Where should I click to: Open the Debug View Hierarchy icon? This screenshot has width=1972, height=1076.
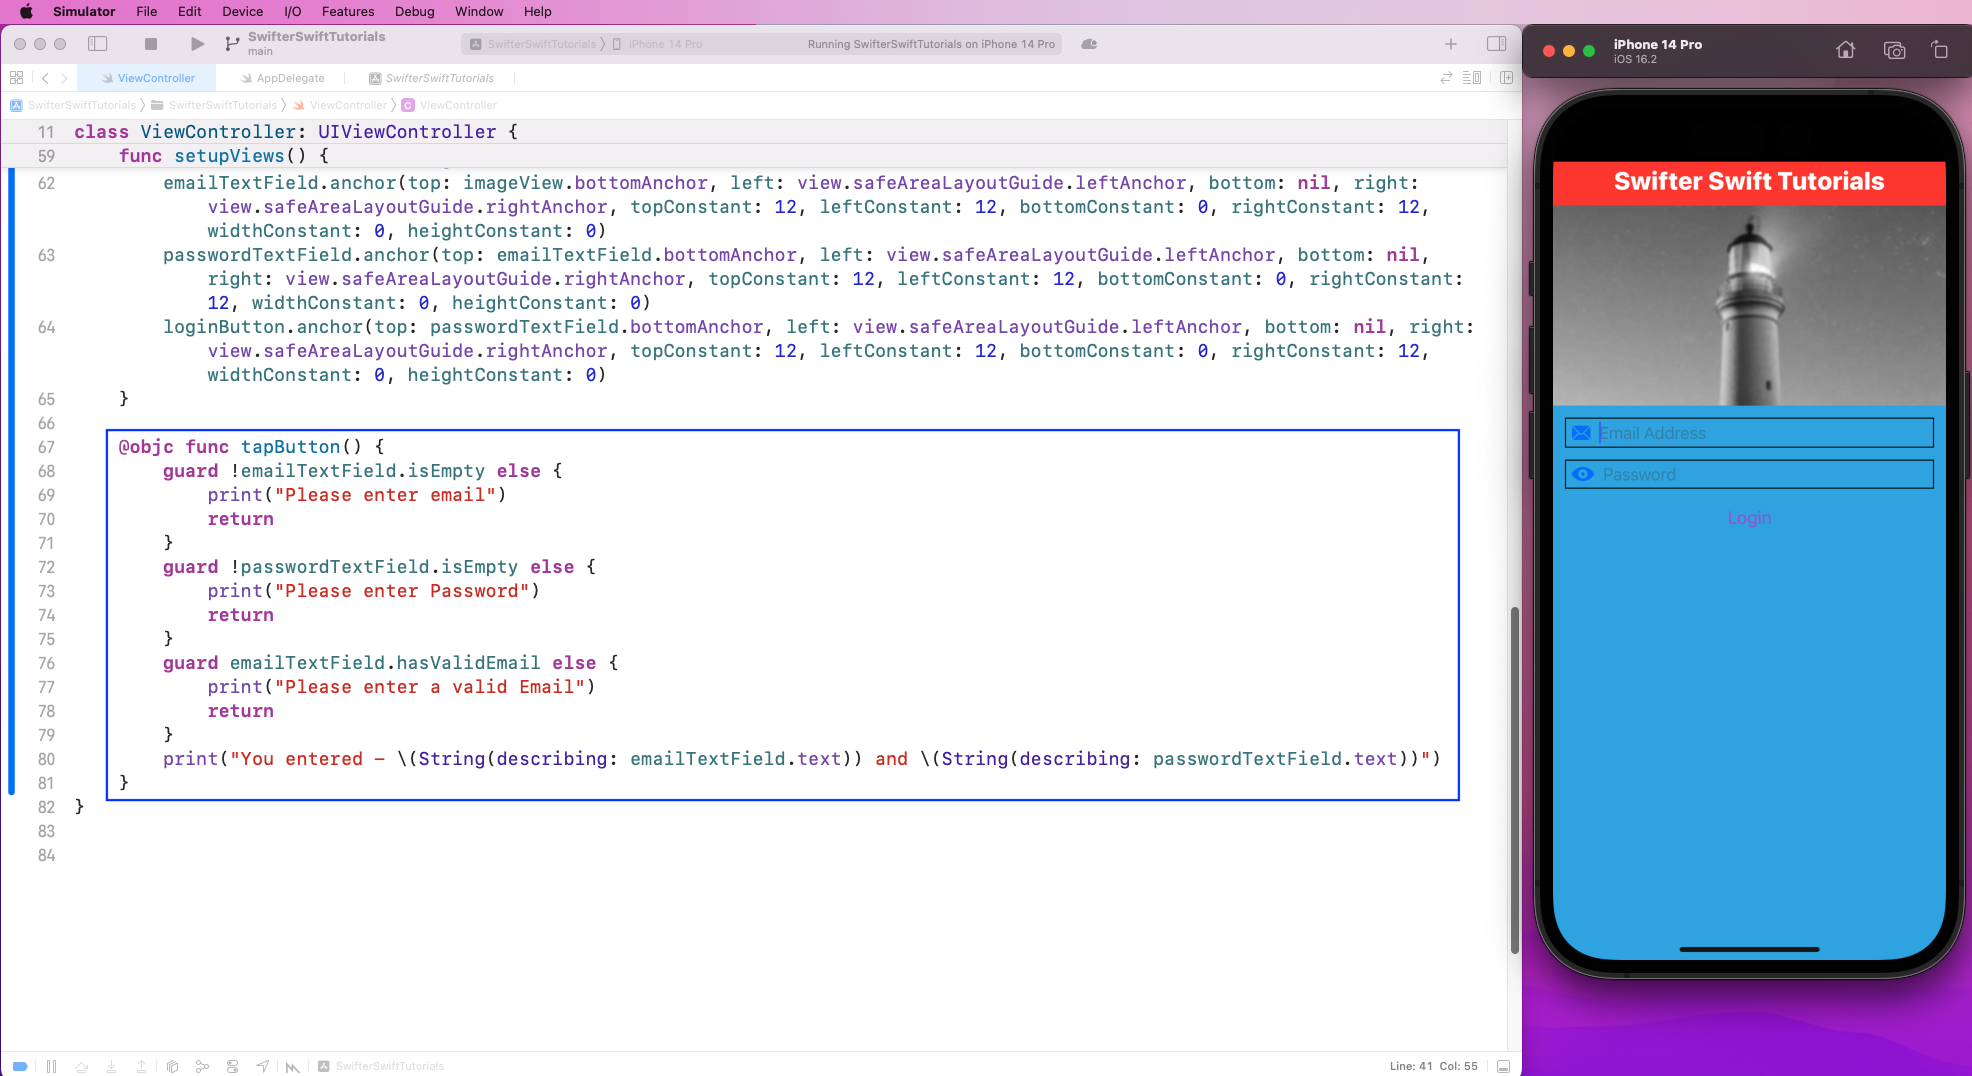tap(172, 1066)
